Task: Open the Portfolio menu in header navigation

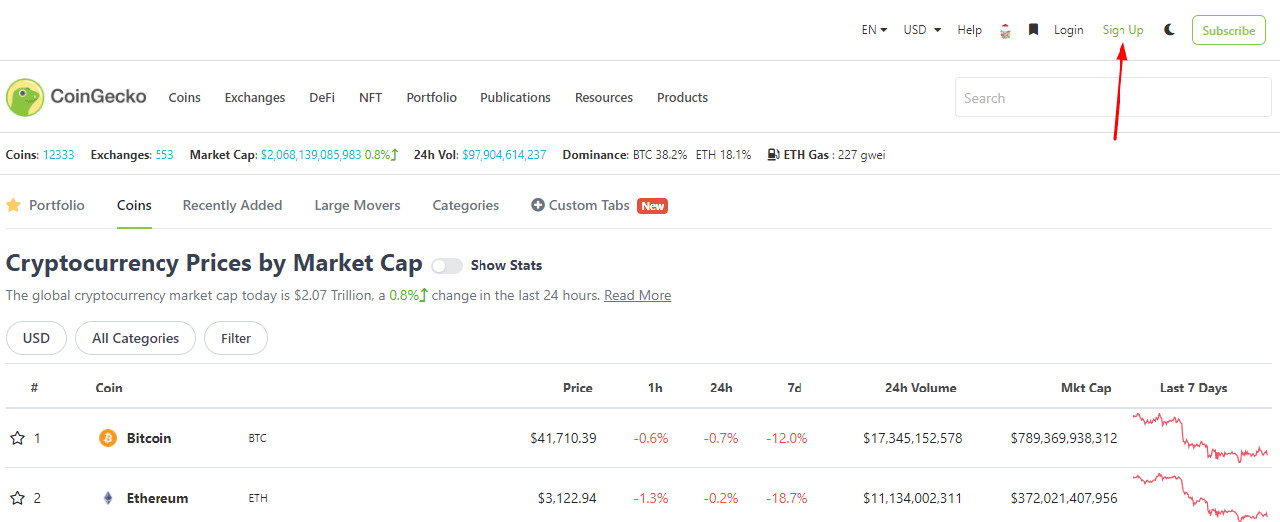Action: click(431, 97)
